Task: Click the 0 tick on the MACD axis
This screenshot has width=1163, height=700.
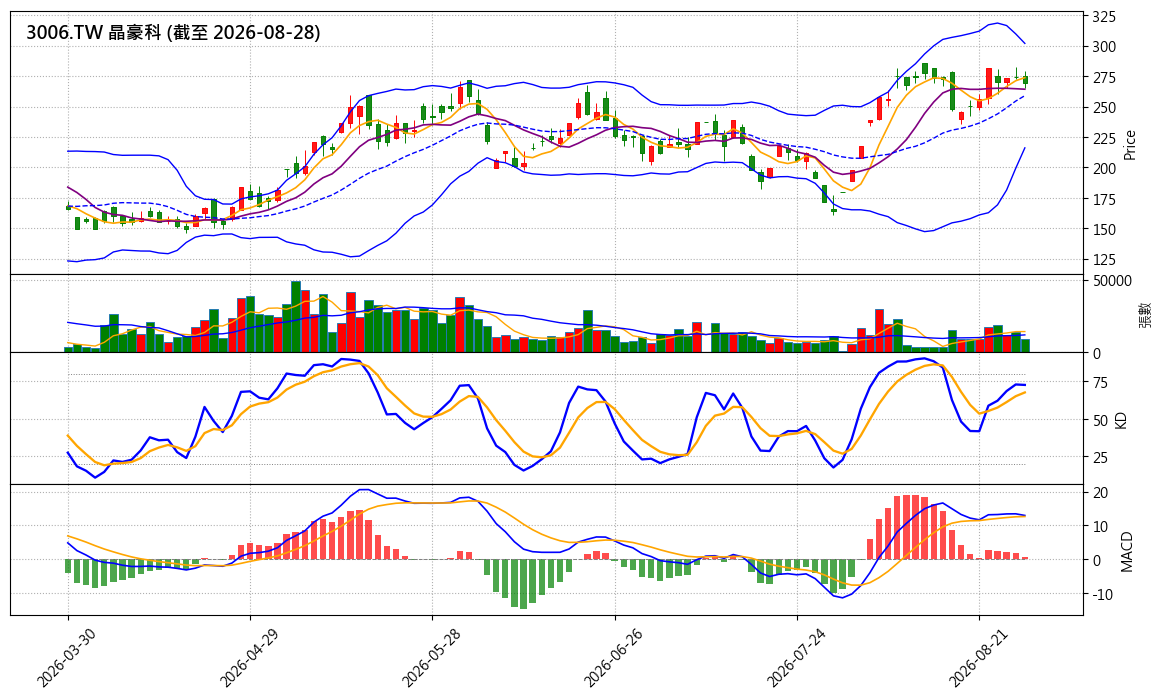Action: pyautogui.click(x=1097, y=560)
